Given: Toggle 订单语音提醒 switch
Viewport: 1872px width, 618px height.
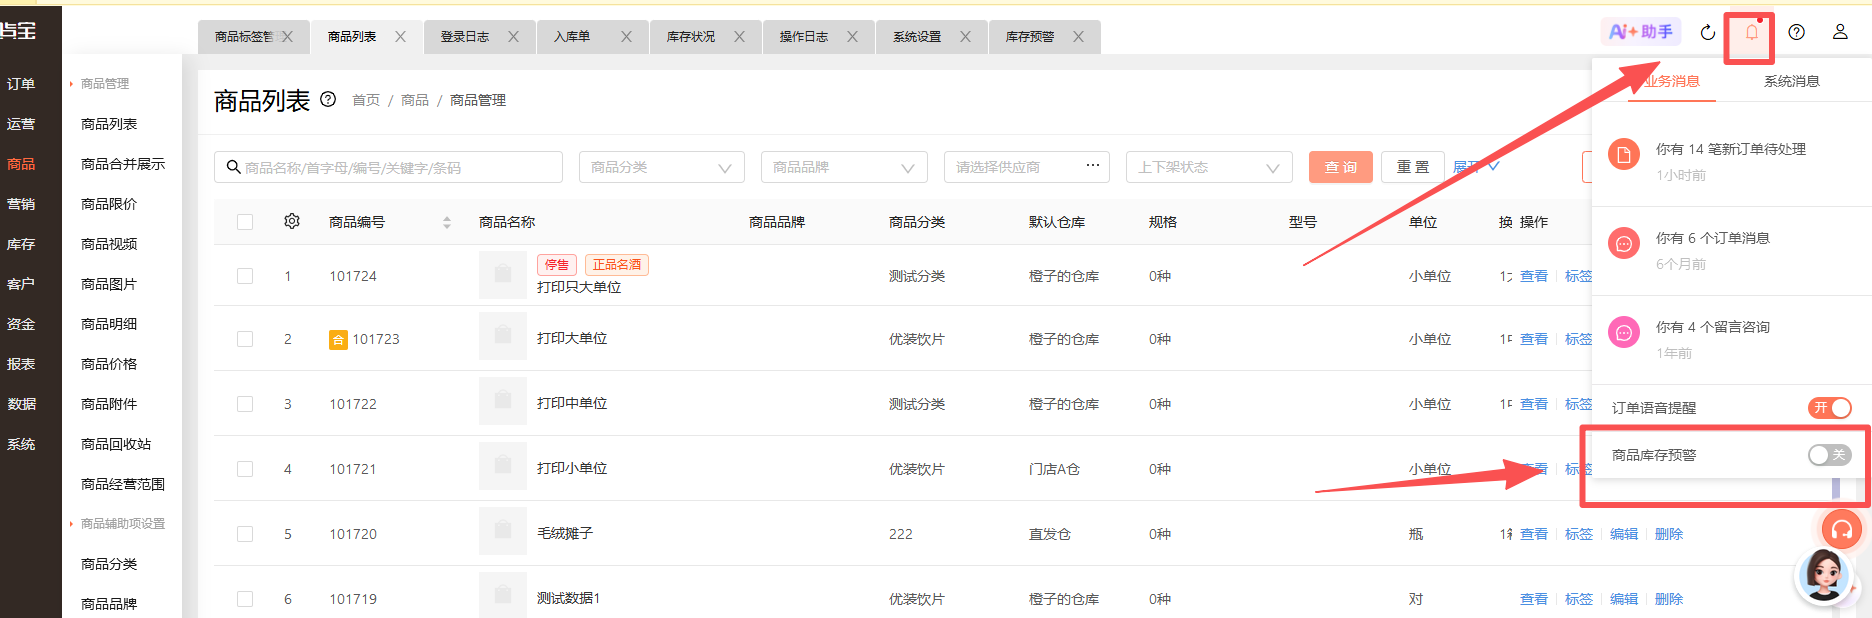Looking at the screenshot, I should (1830, 407).
